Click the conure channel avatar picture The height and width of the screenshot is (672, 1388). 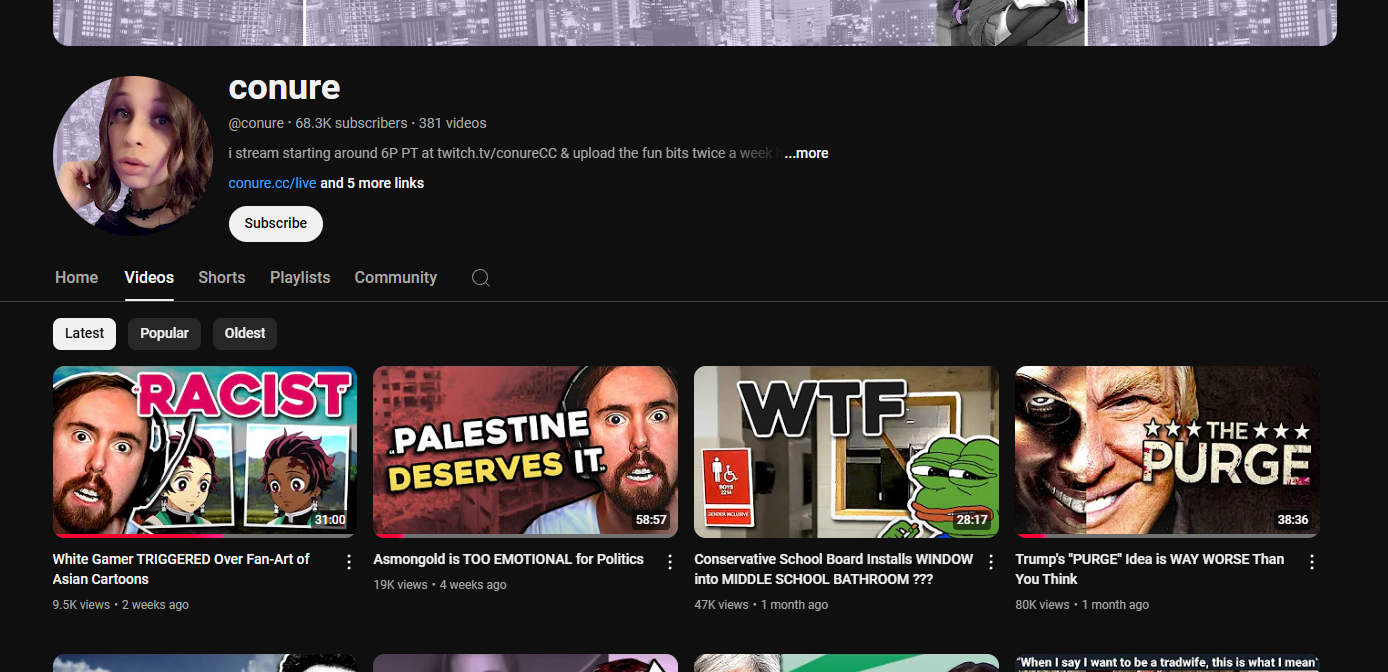tap(133, 156)
